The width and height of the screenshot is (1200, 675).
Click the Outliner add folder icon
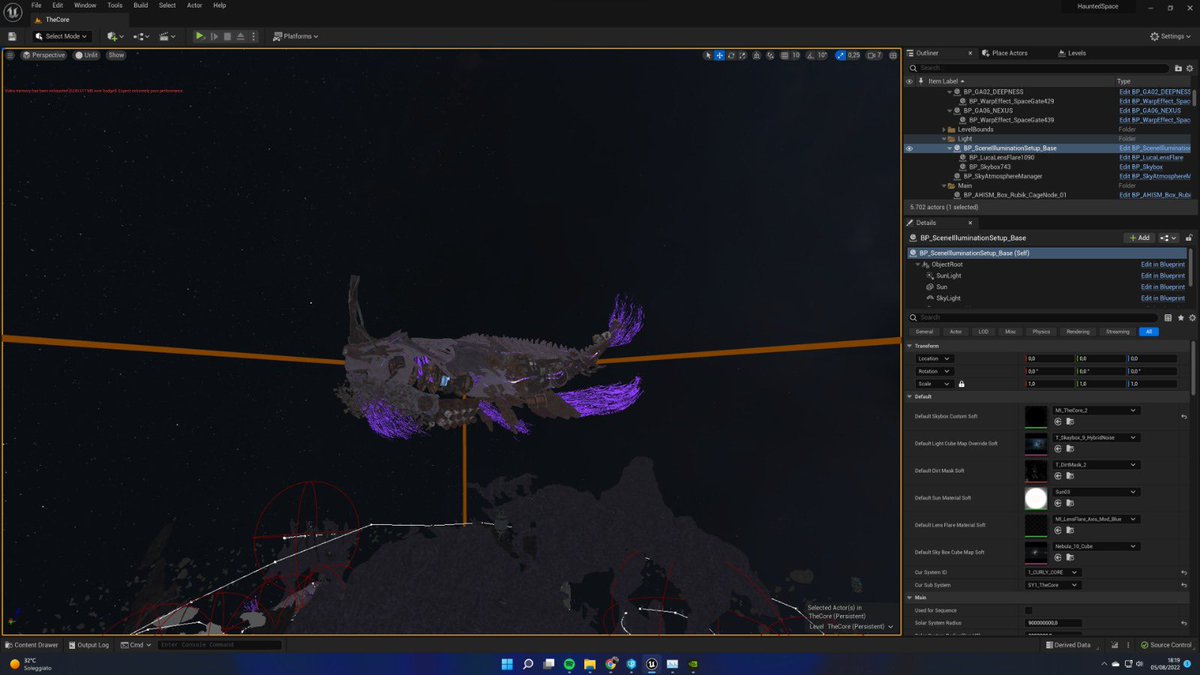pos(1178,68)
